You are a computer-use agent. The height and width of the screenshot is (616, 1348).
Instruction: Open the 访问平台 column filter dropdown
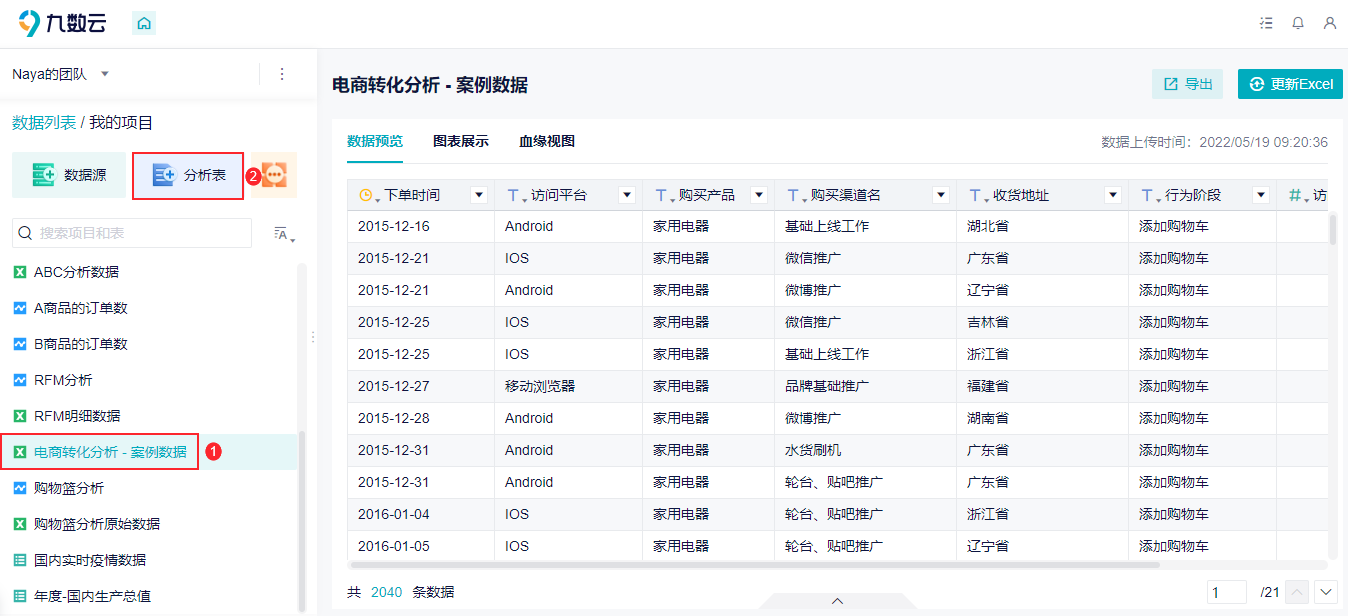tap(627, 195)
